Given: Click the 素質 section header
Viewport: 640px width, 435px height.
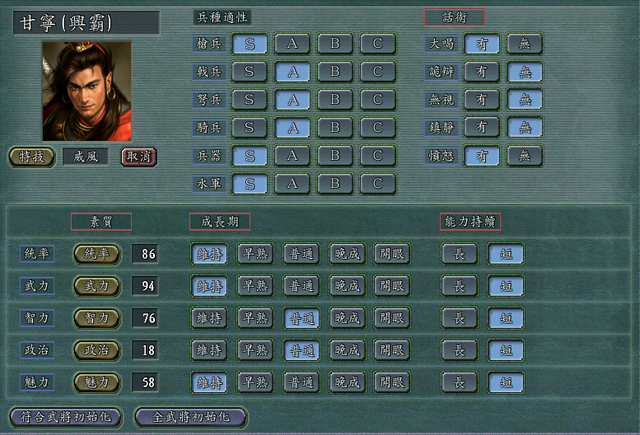Looking at the screenshot, I should point(101,222).
